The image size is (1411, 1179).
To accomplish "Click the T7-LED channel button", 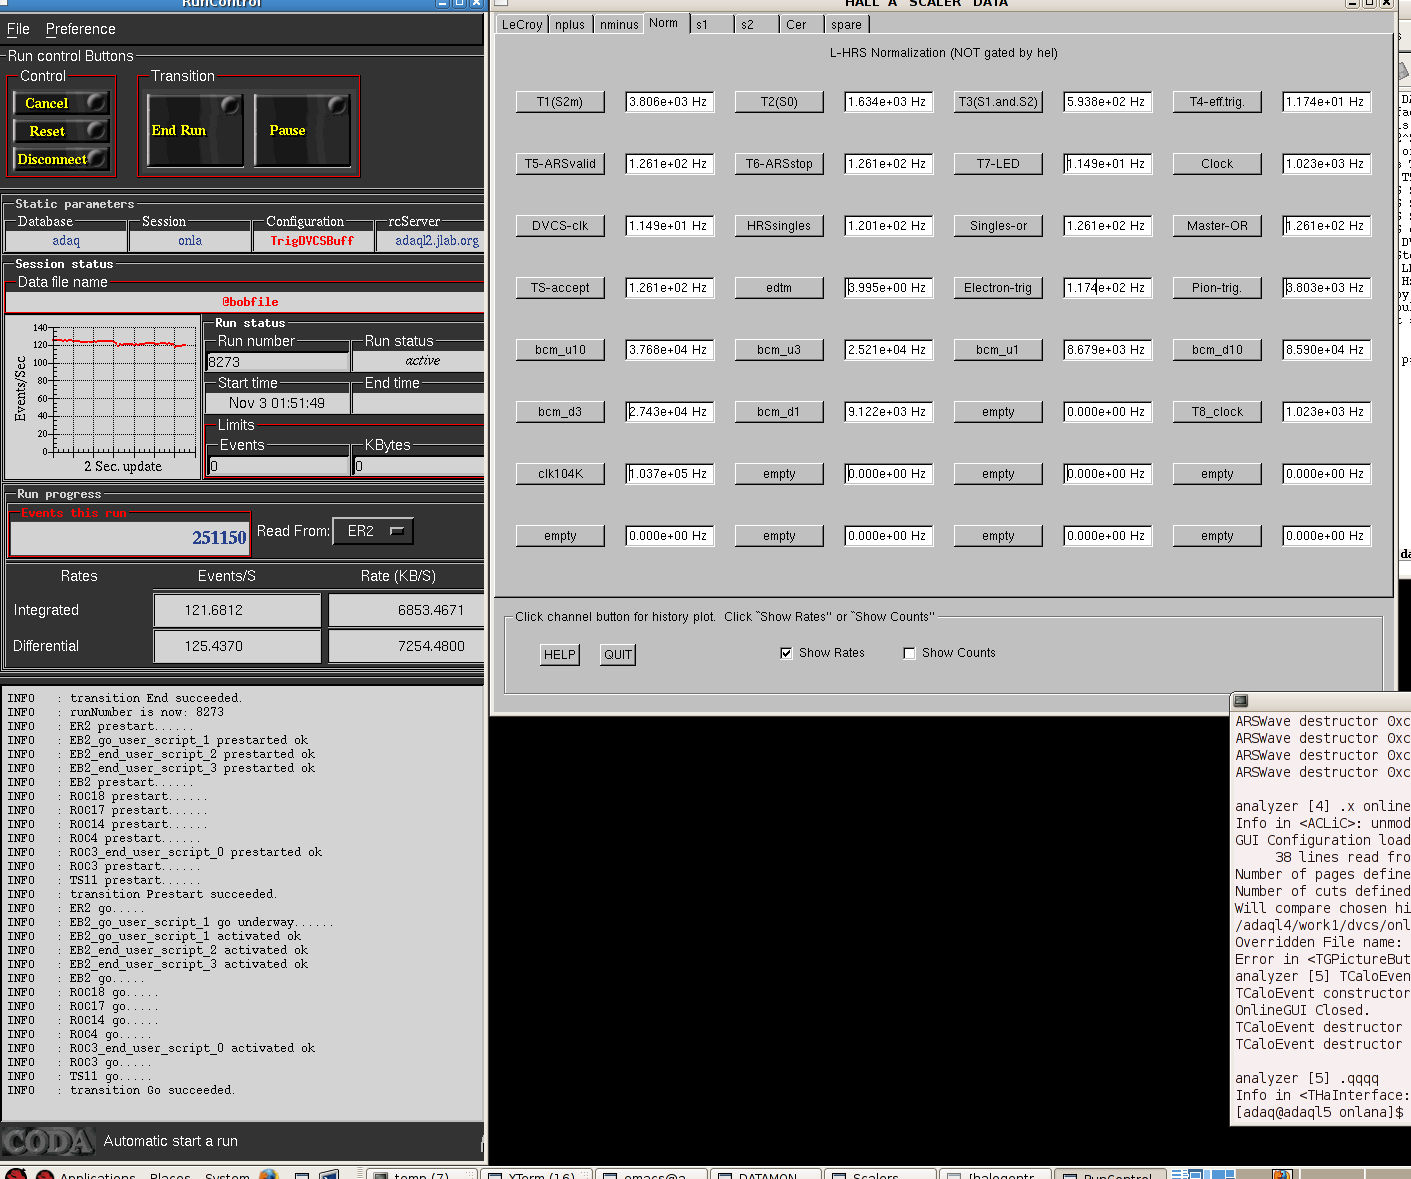I will pyautogui.click(x=998, y=164).
